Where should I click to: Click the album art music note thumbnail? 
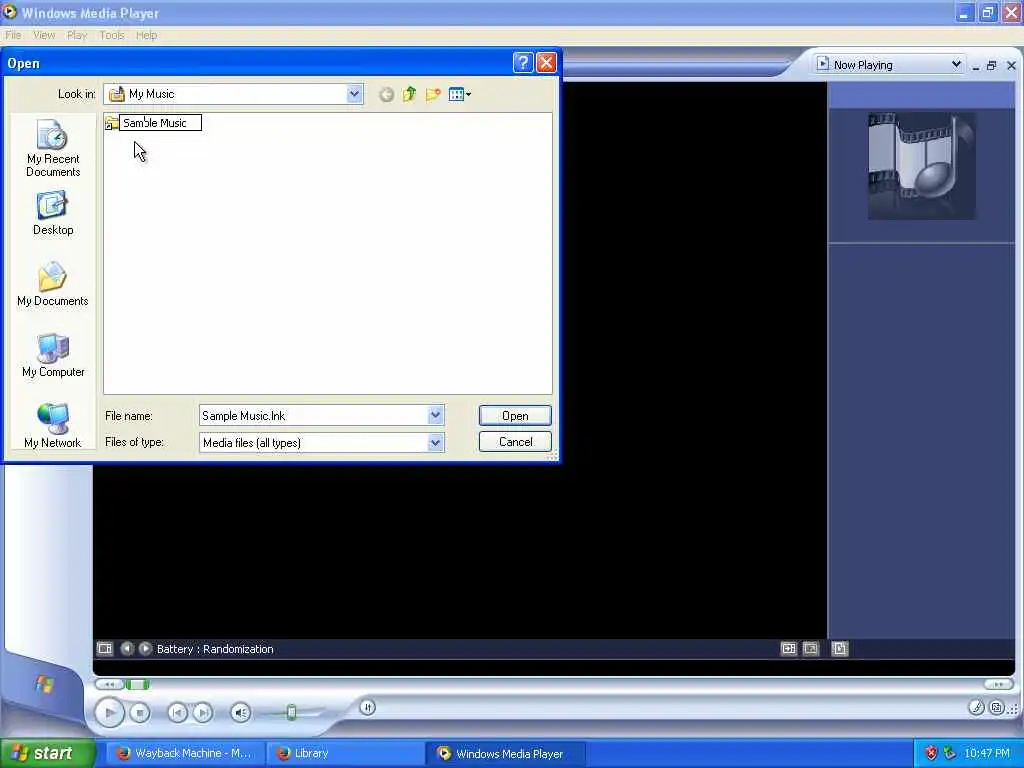922,166
